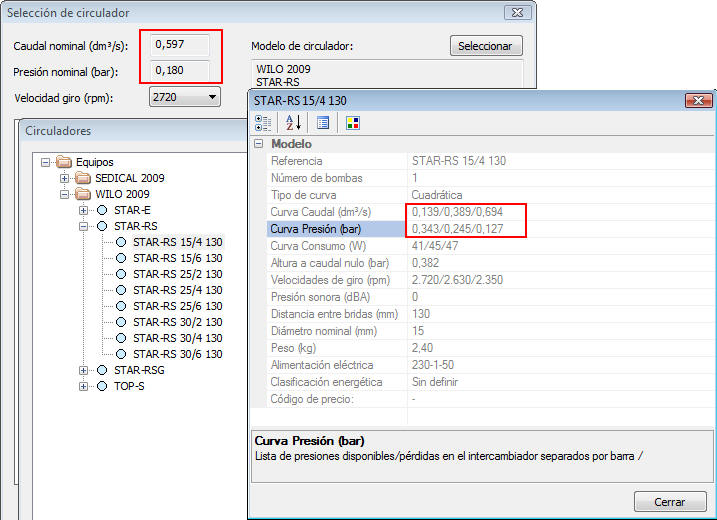This screenshot has height=520, width=717.
Task: Click the value 0,343/0,245/0,127
Action: click(457, 229)
